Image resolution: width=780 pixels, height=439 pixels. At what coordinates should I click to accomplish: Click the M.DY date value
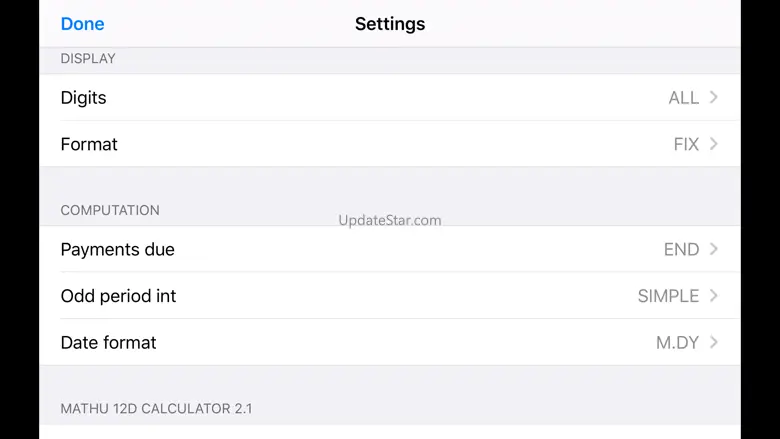pyautogui.click(x=677, y=343)
